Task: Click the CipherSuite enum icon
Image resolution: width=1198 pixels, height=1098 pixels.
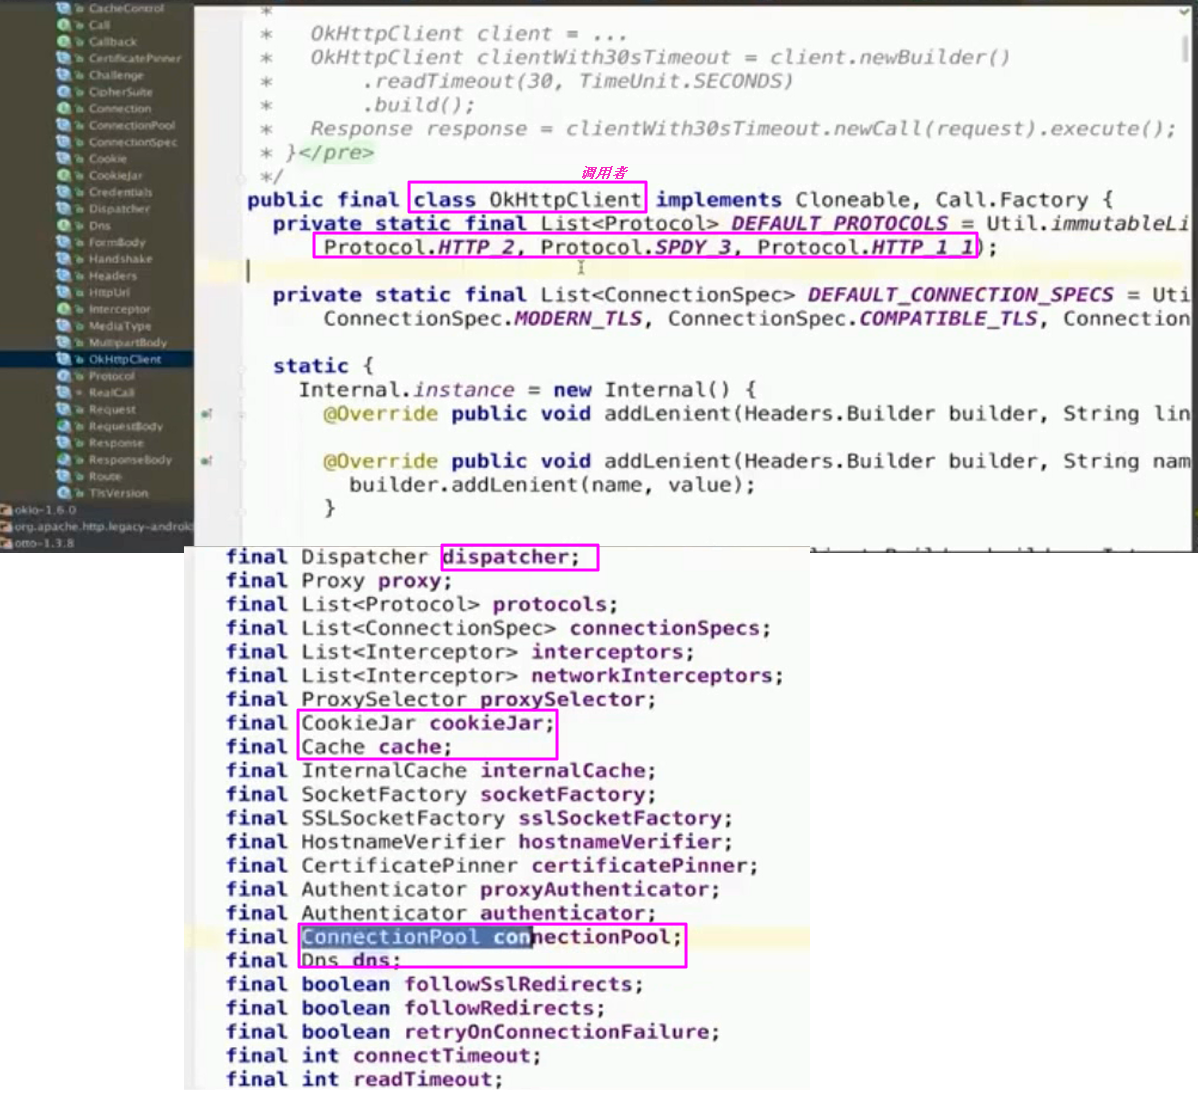Action: point(64,92)
